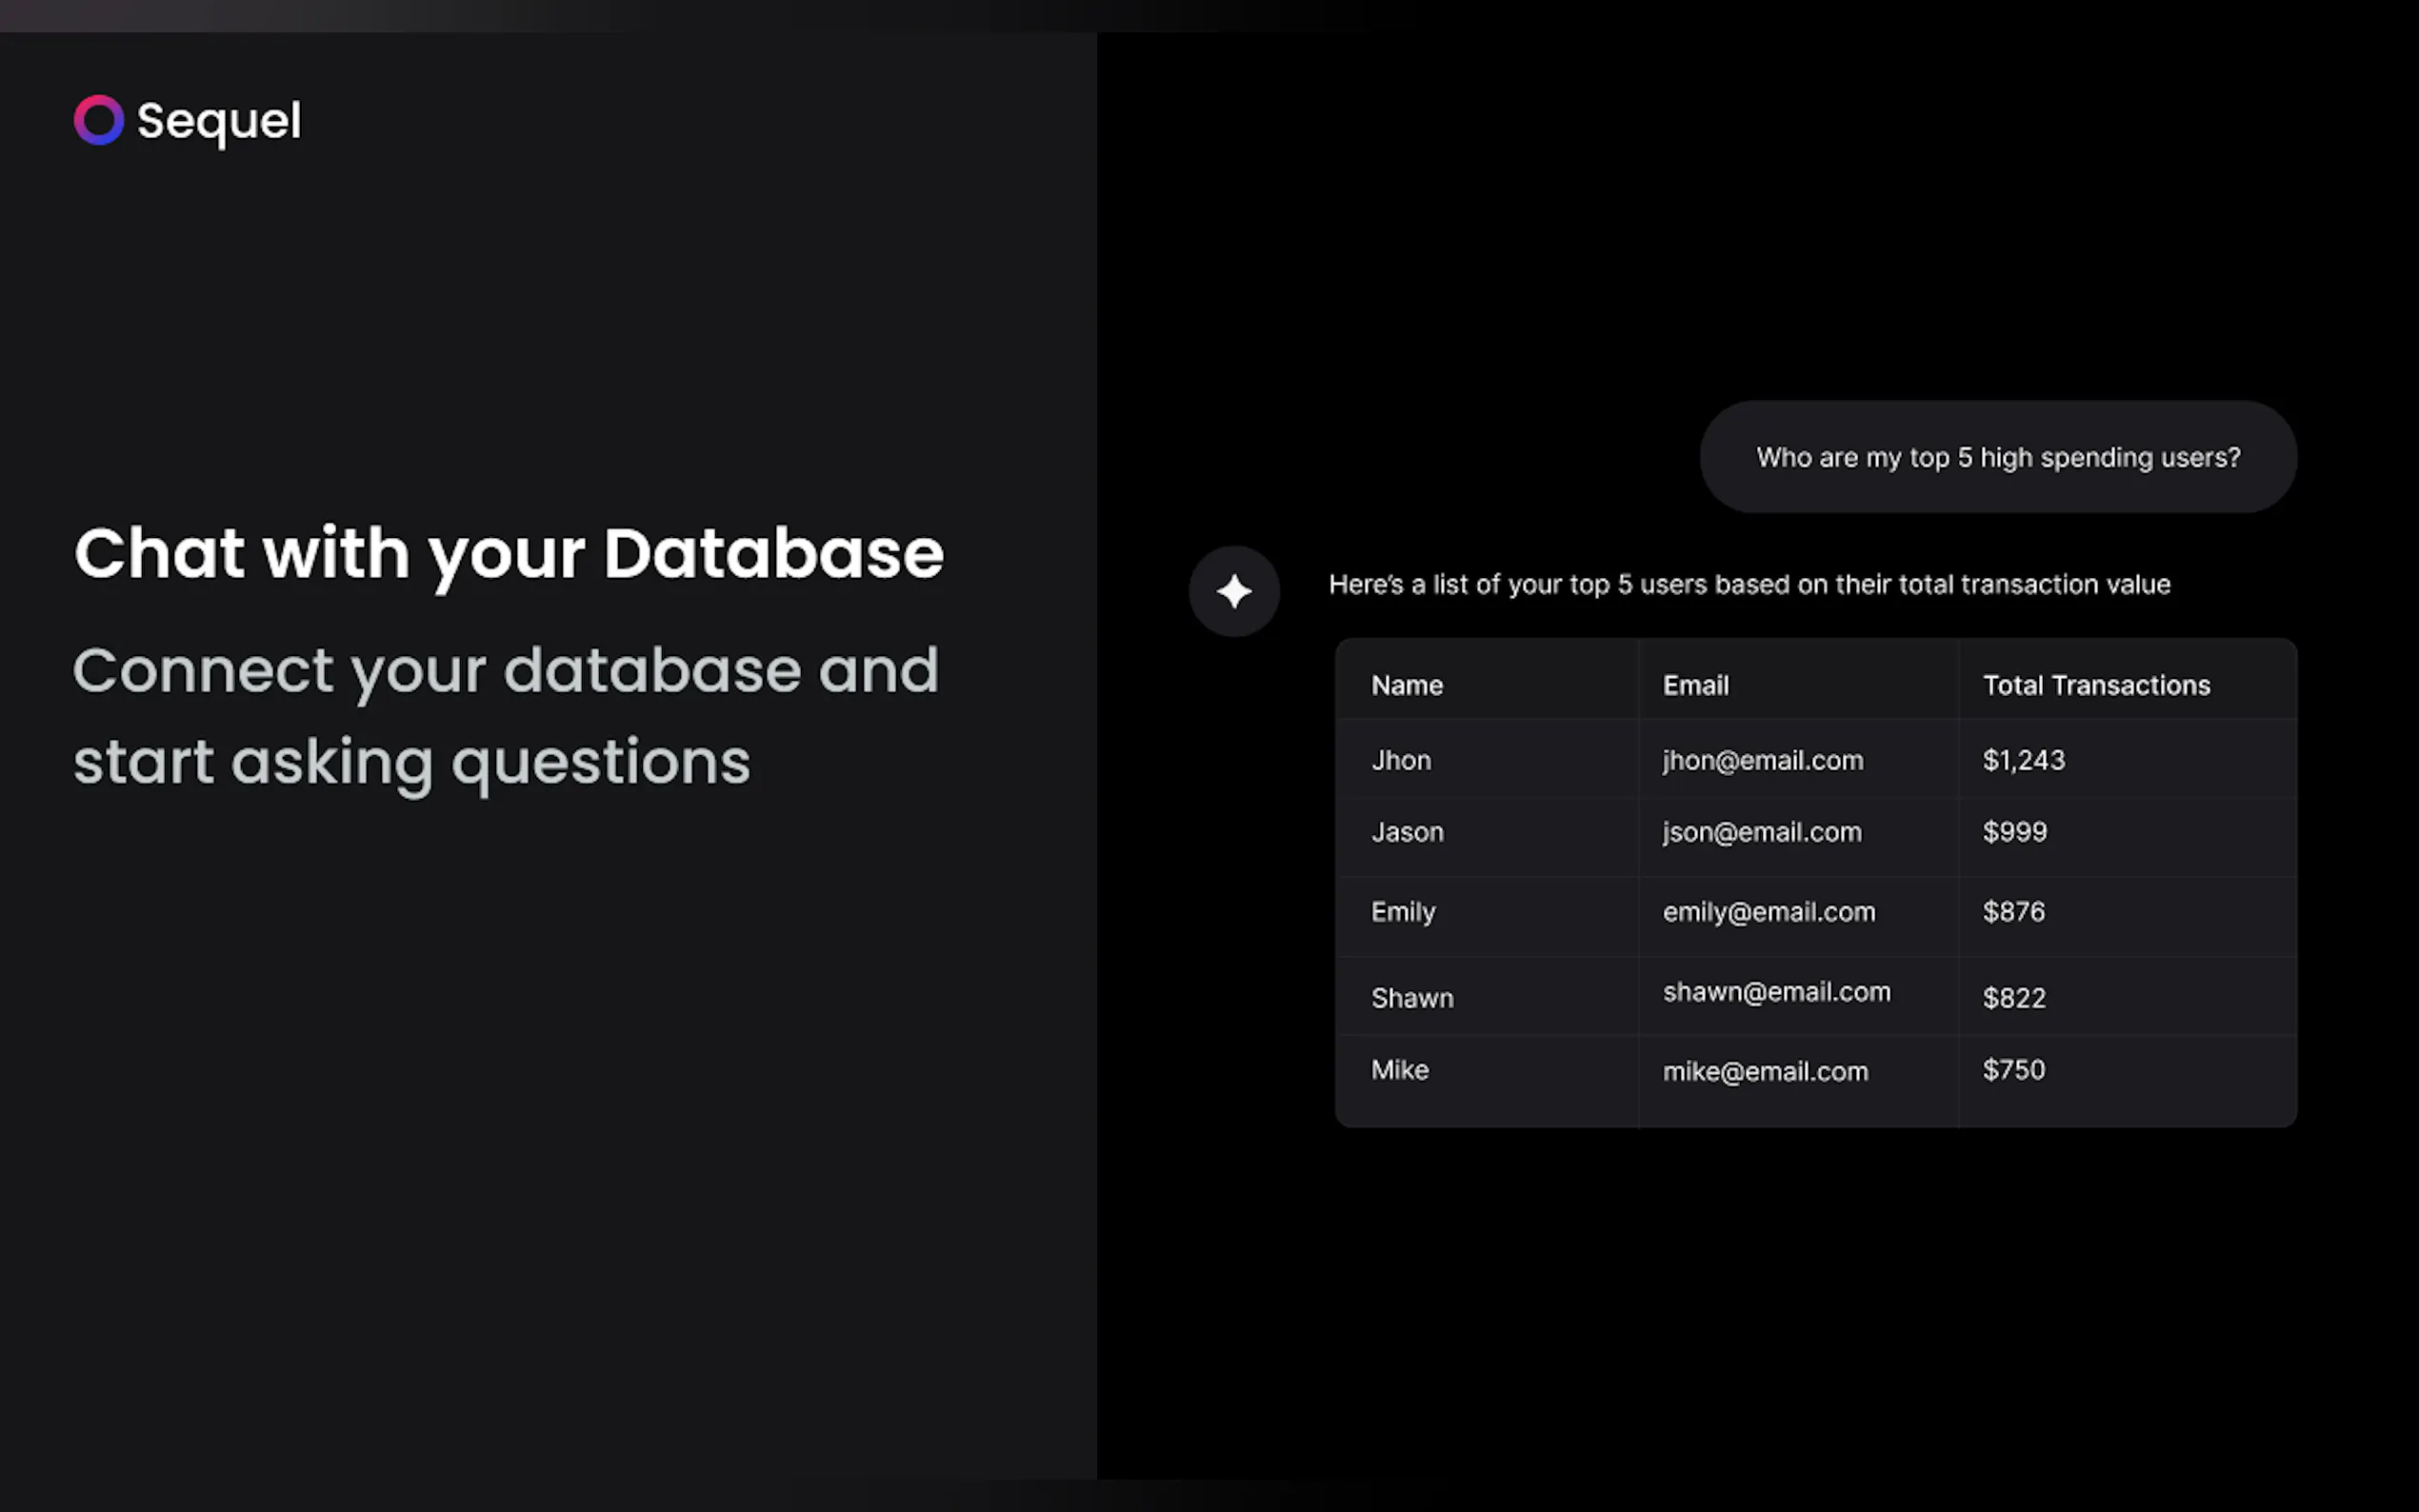Screen dimensions: 2419x1512
Task: Click the Sequel ring logo icon
Action: [x=98, y=120]
